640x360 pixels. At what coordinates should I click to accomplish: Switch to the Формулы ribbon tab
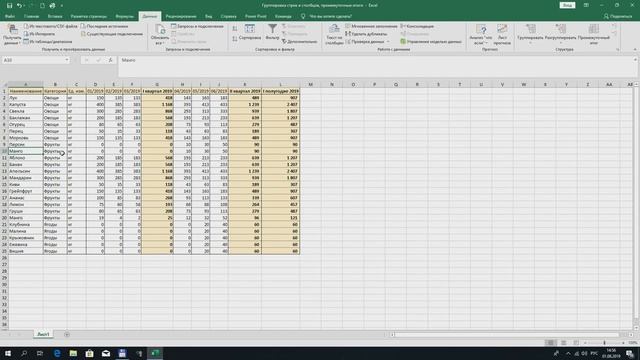(124, 16)
